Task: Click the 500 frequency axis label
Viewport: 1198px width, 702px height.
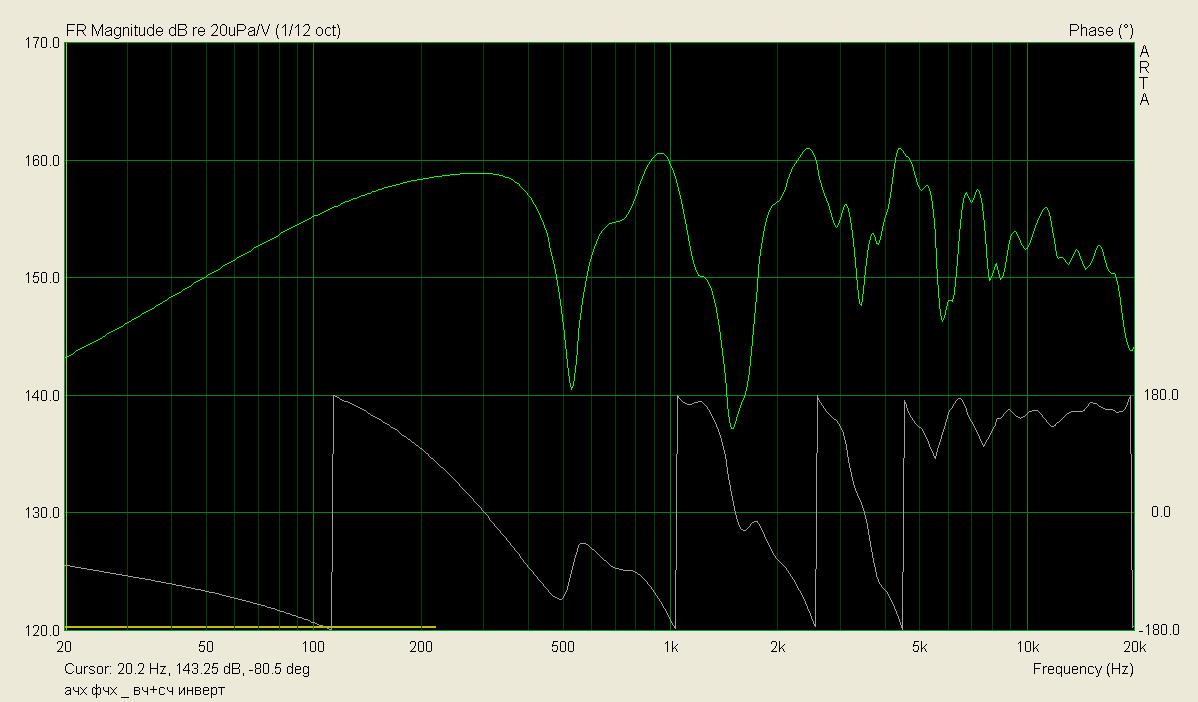Action: [563, 646]
